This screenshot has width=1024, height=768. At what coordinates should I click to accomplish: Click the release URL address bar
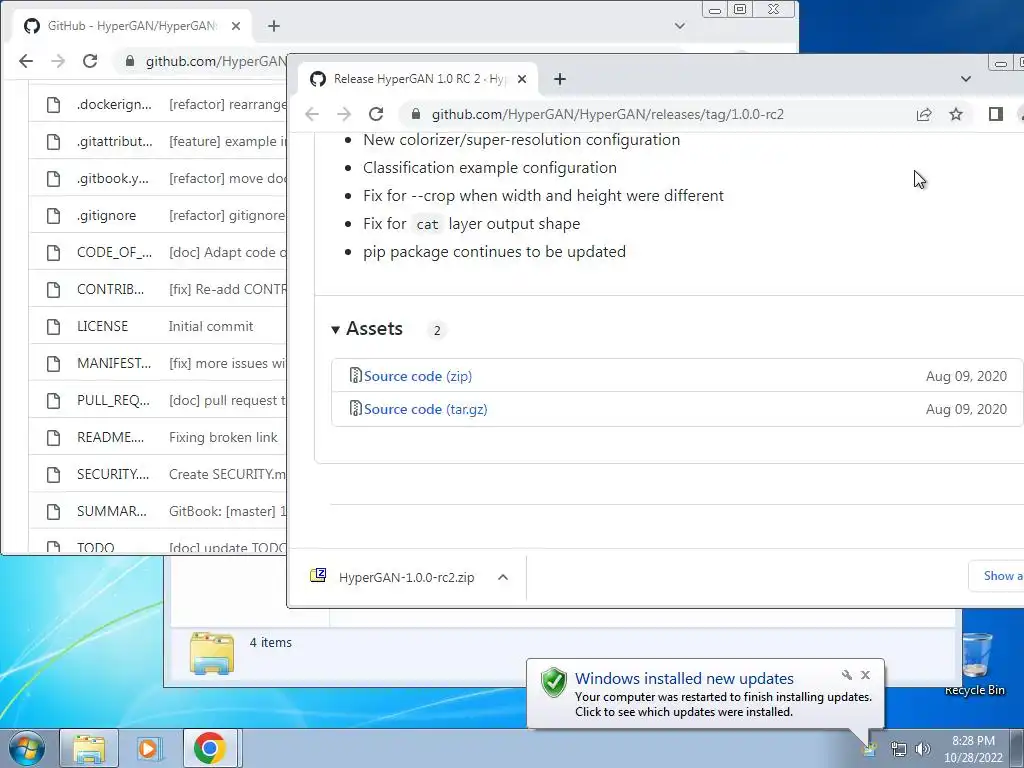(607, 114)
